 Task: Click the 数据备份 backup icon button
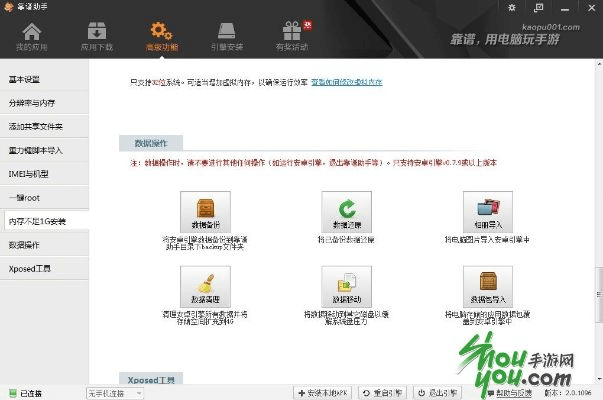coord(205,212)
